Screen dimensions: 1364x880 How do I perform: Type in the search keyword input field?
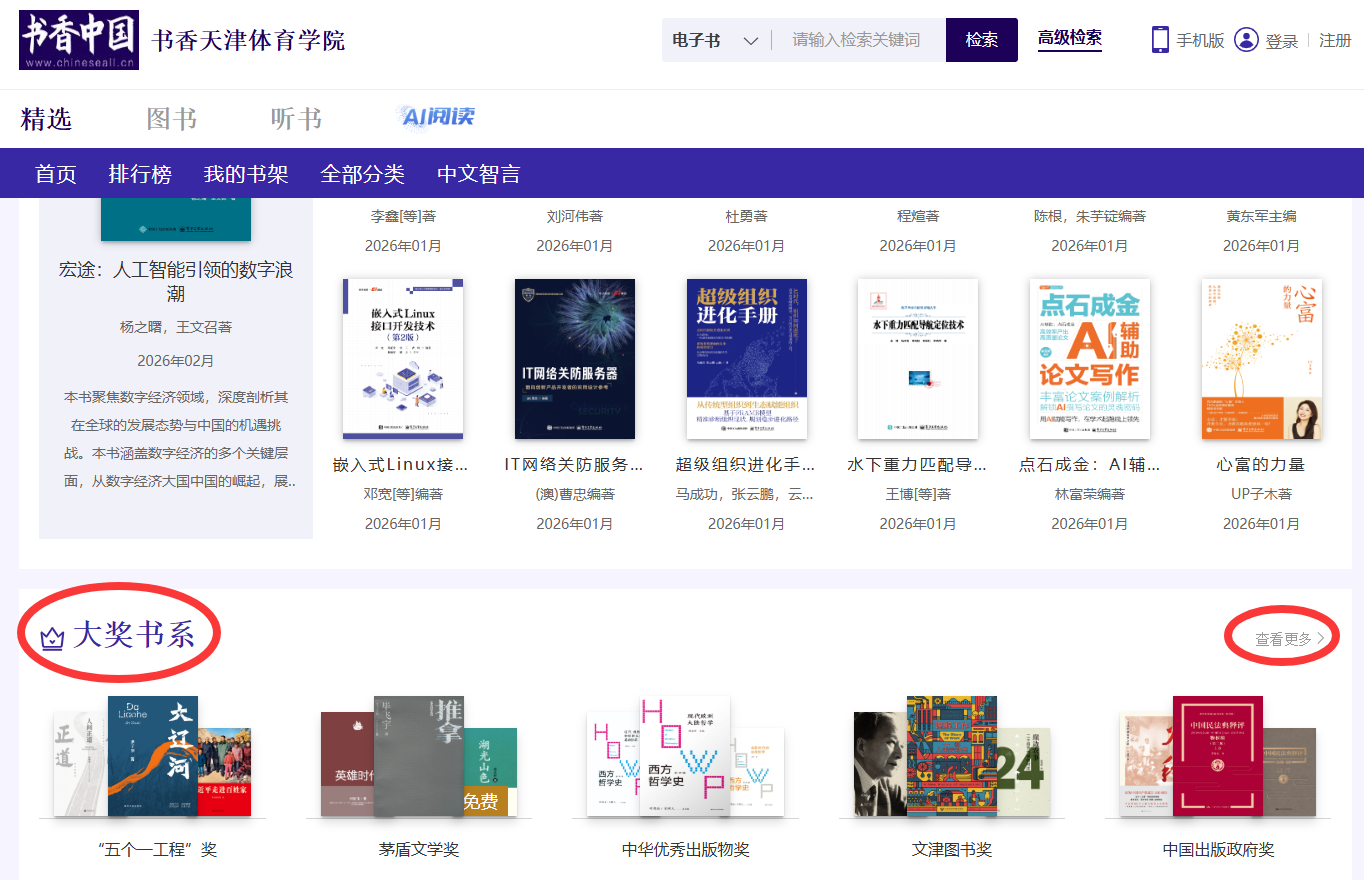[x=857, y=40]
